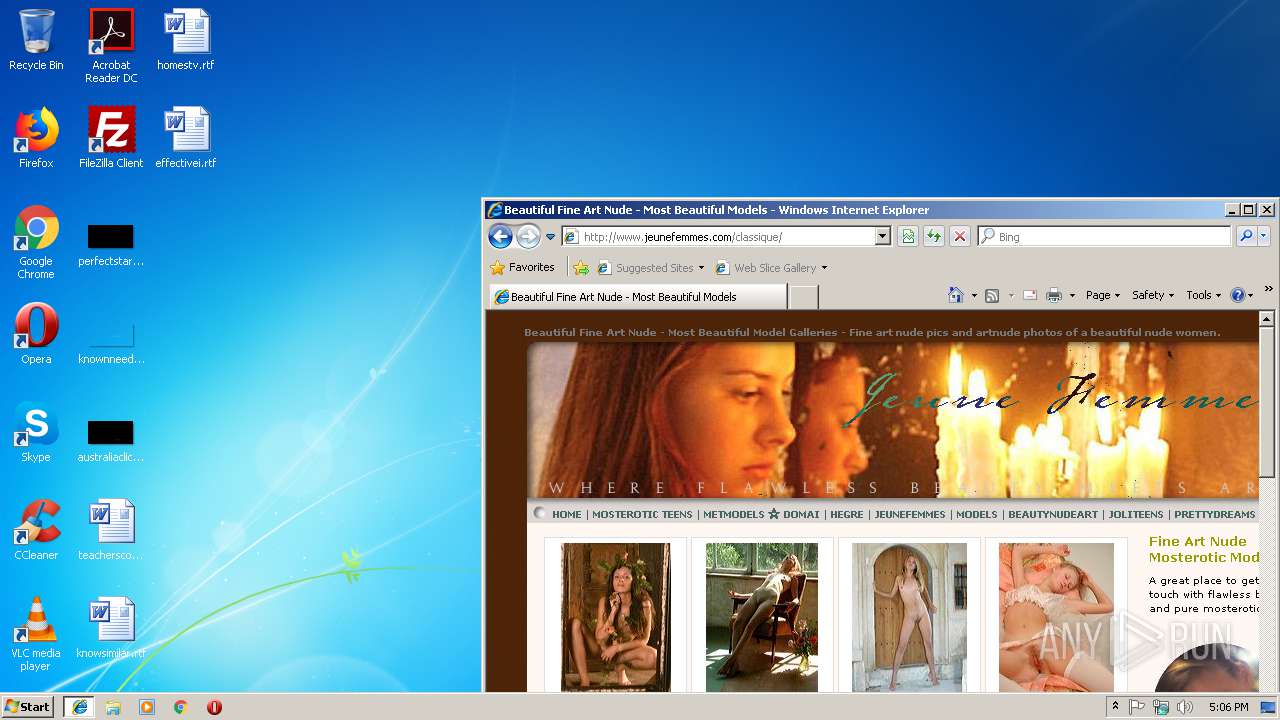The width and height of the screenshot is (1280, 720).
Task: Click the volume speaker icon in tray
Action: tap(1185, 707)
